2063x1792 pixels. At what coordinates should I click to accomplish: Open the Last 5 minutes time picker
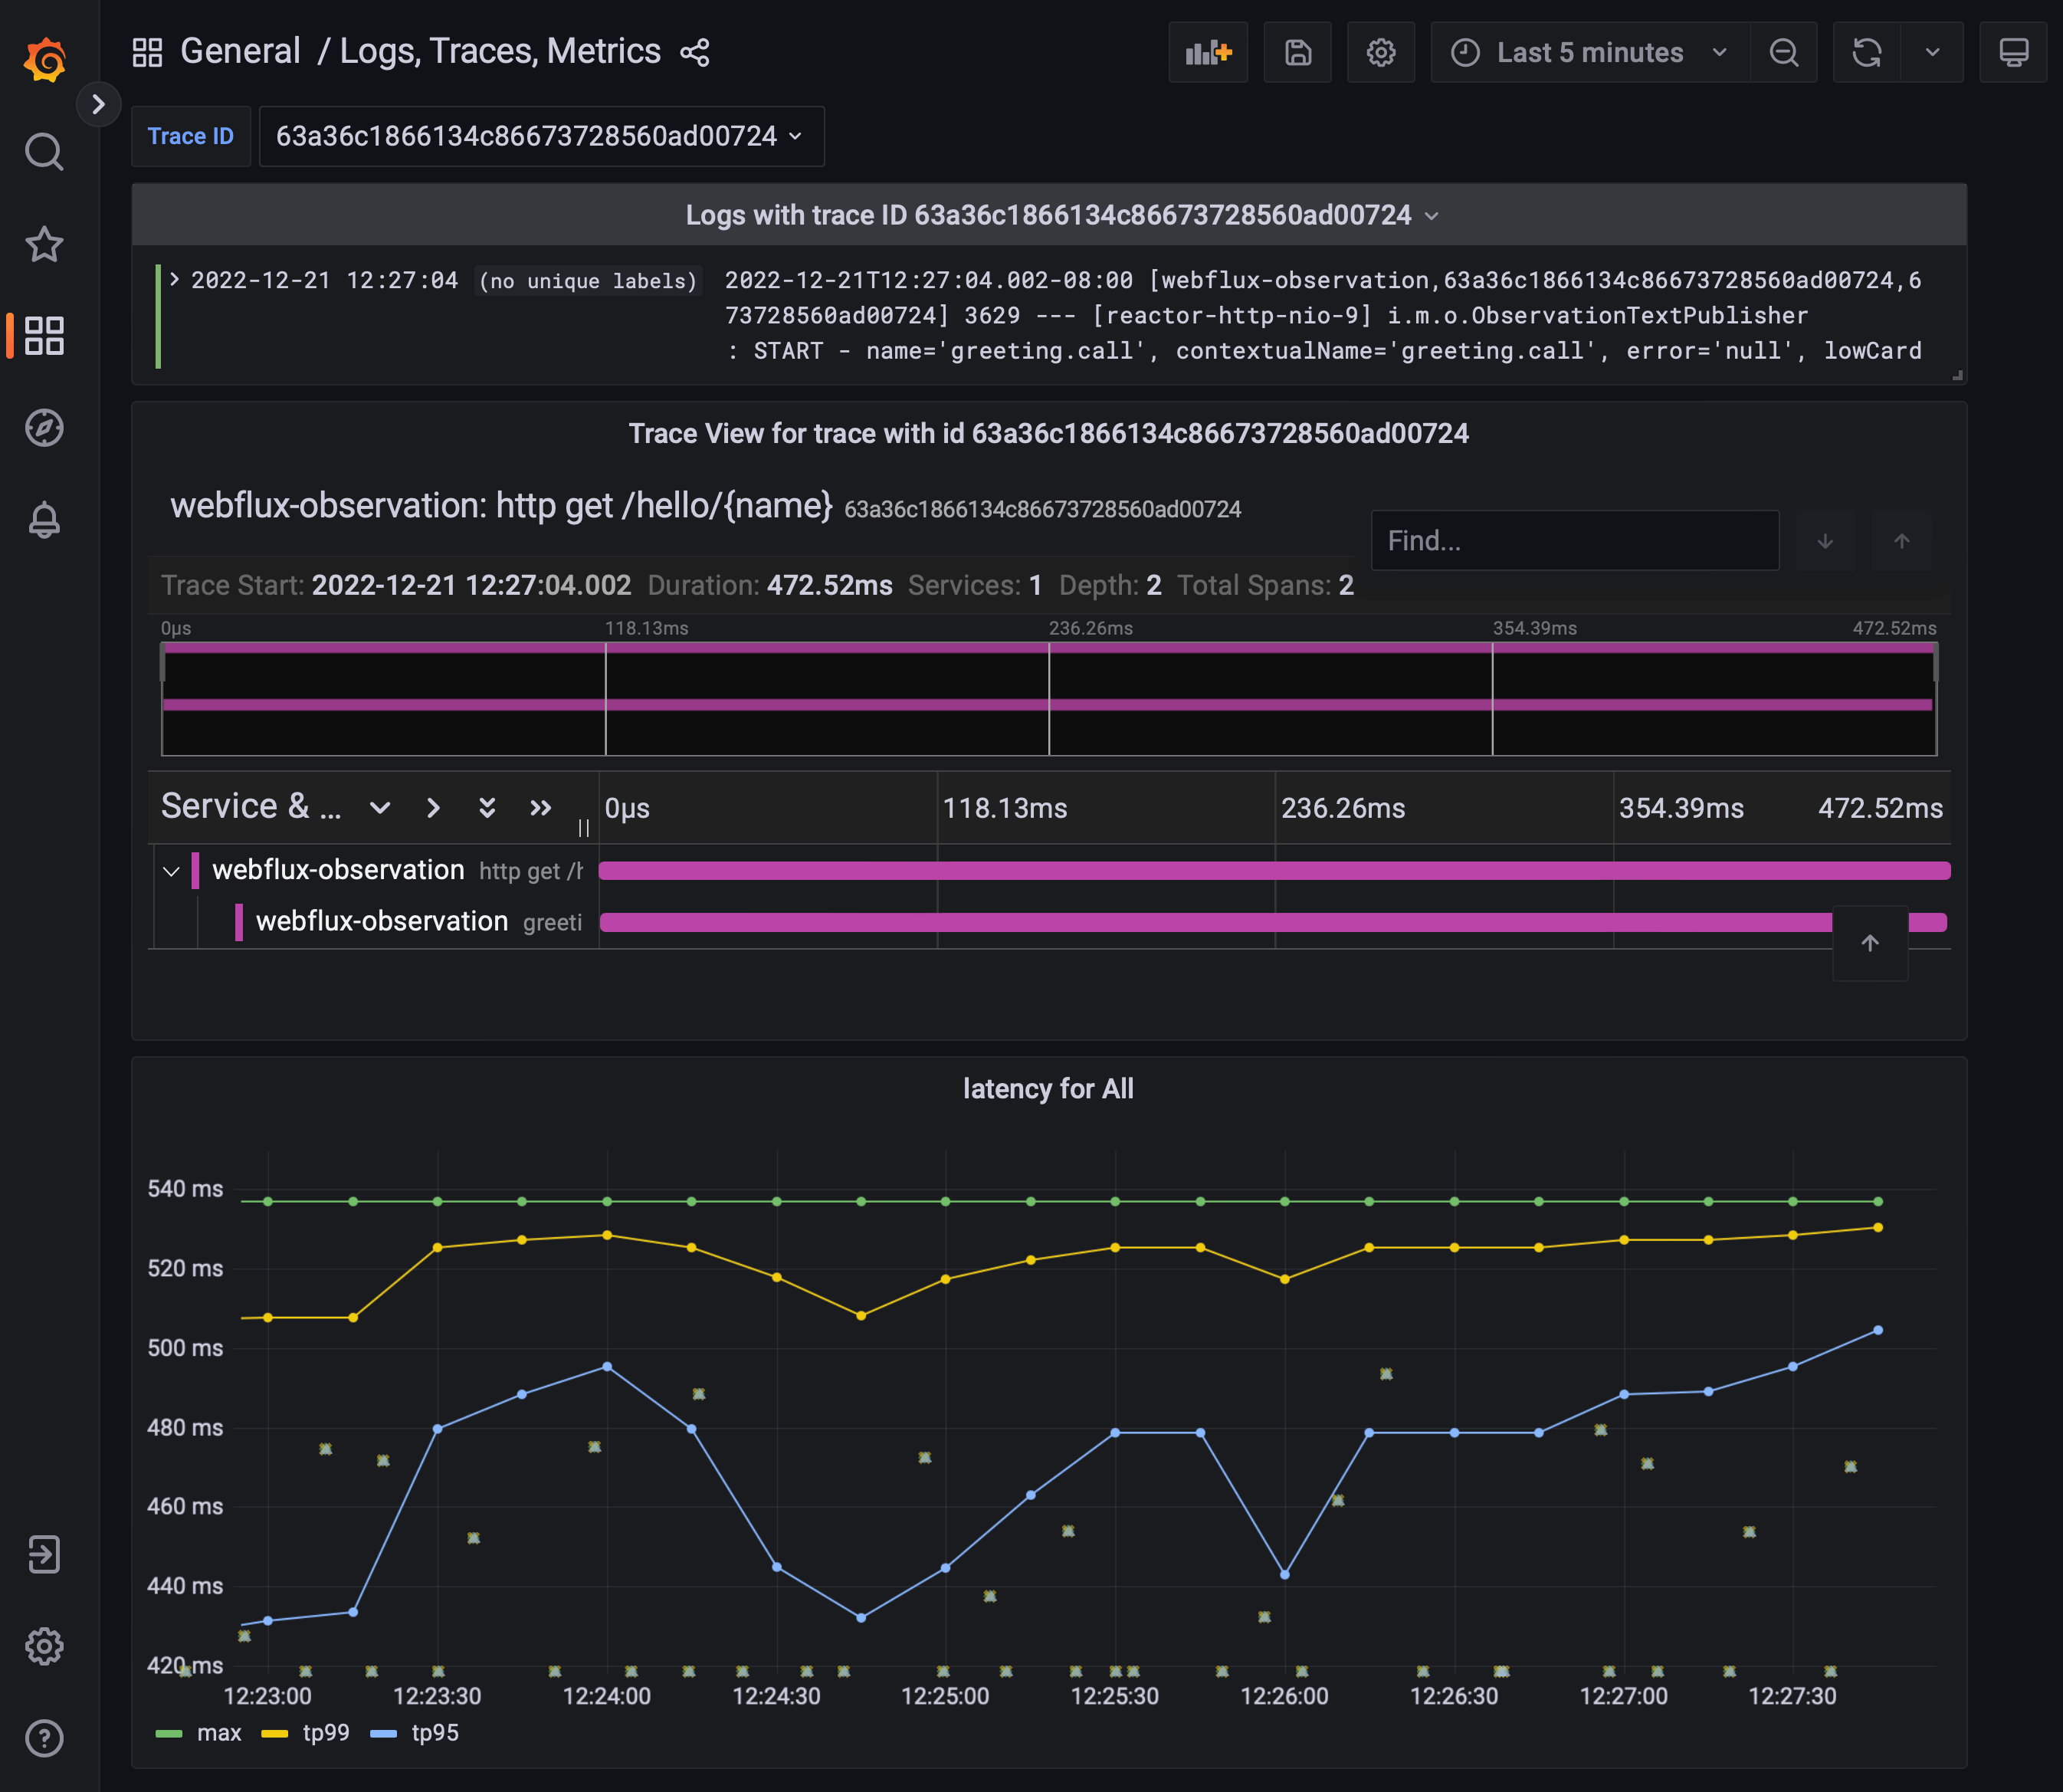pos(1587,52)
